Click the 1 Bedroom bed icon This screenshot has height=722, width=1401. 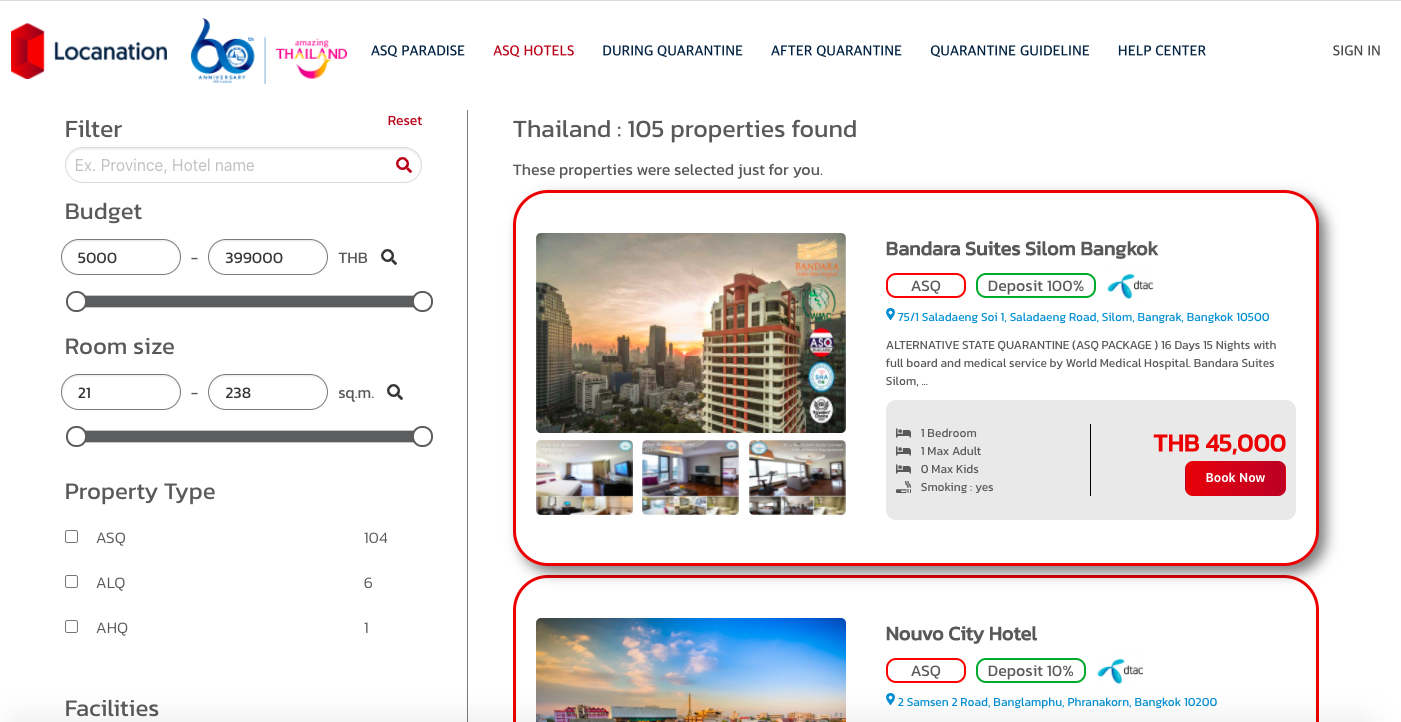(904, 433)
